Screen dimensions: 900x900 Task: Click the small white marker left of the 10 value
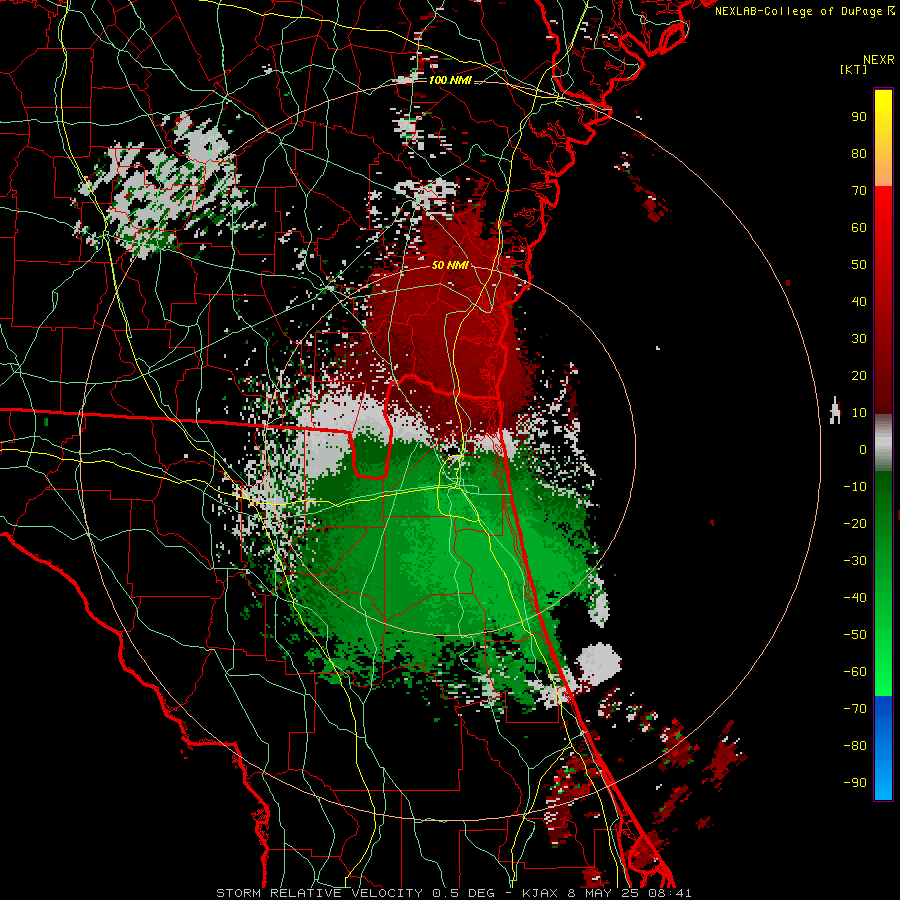click(835, 410)
